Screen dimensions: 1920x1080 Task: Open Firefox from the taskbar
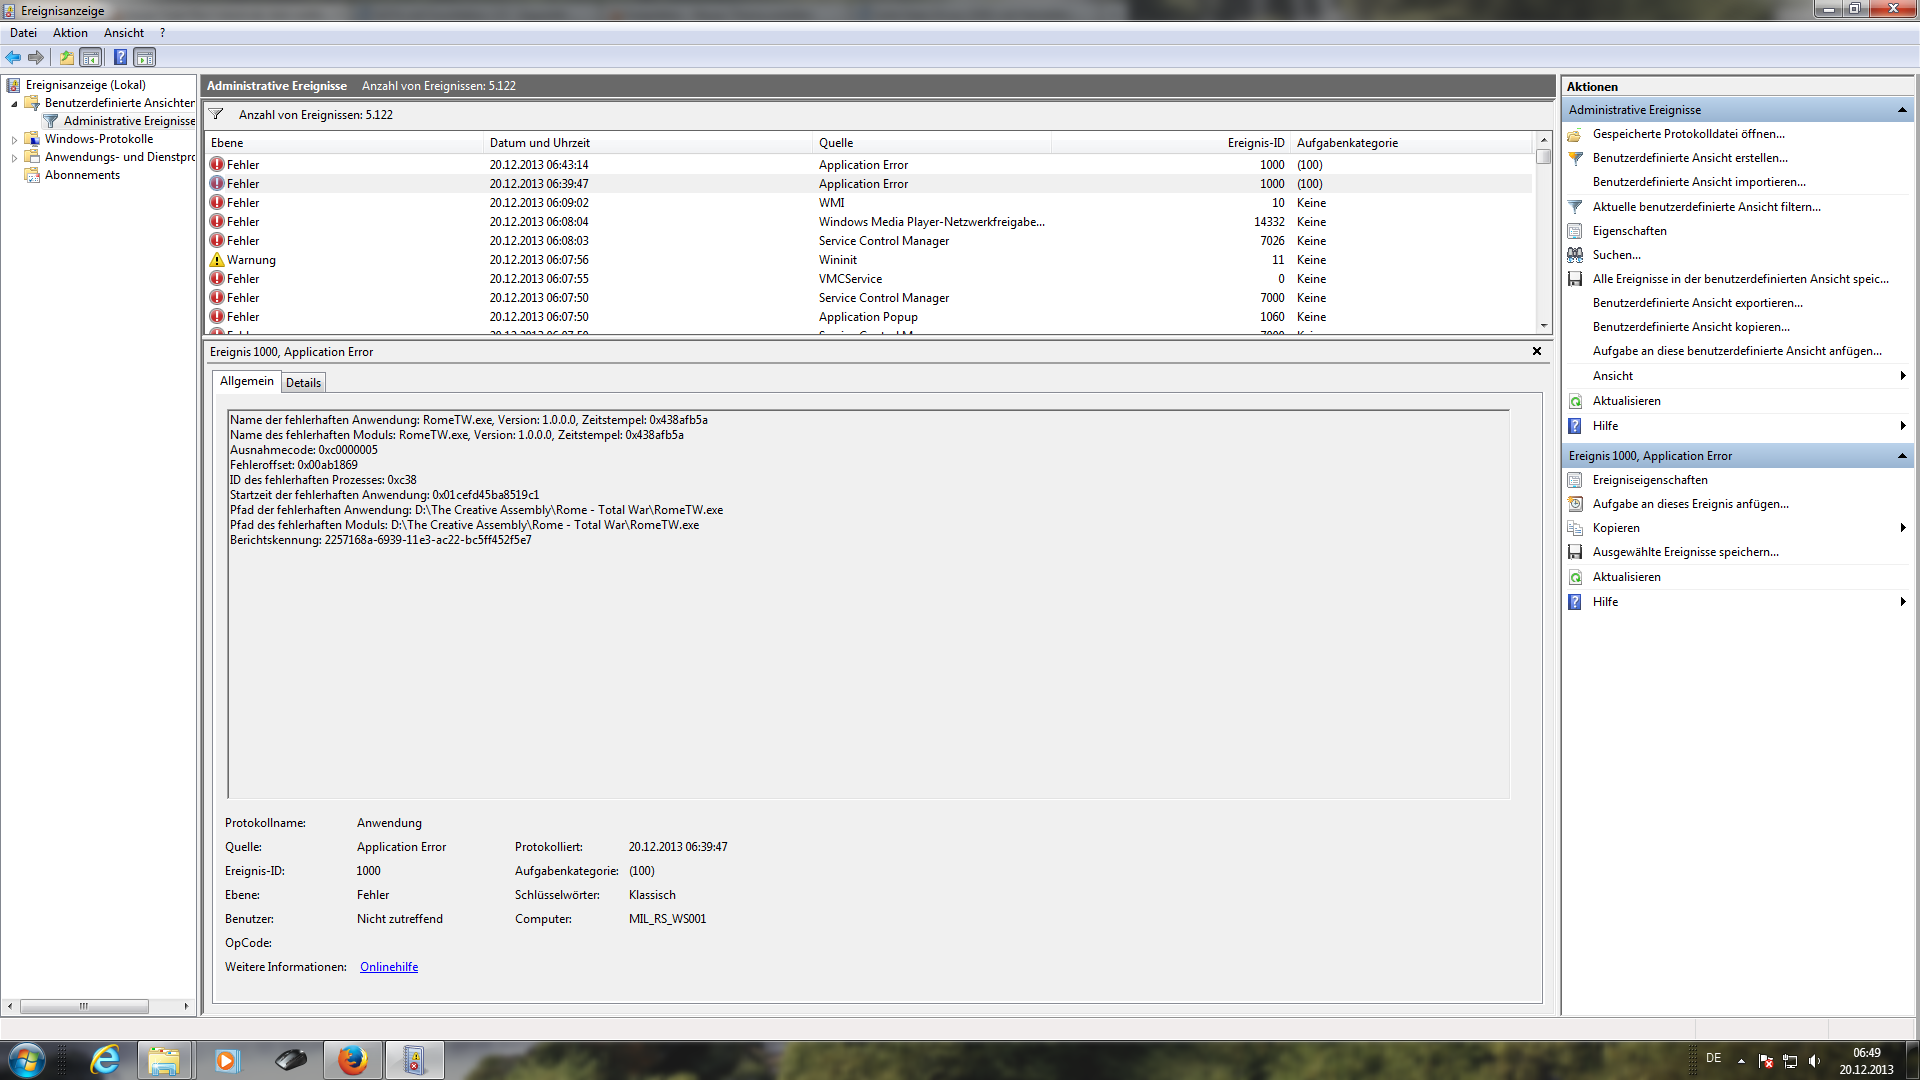pos(352,1060)
